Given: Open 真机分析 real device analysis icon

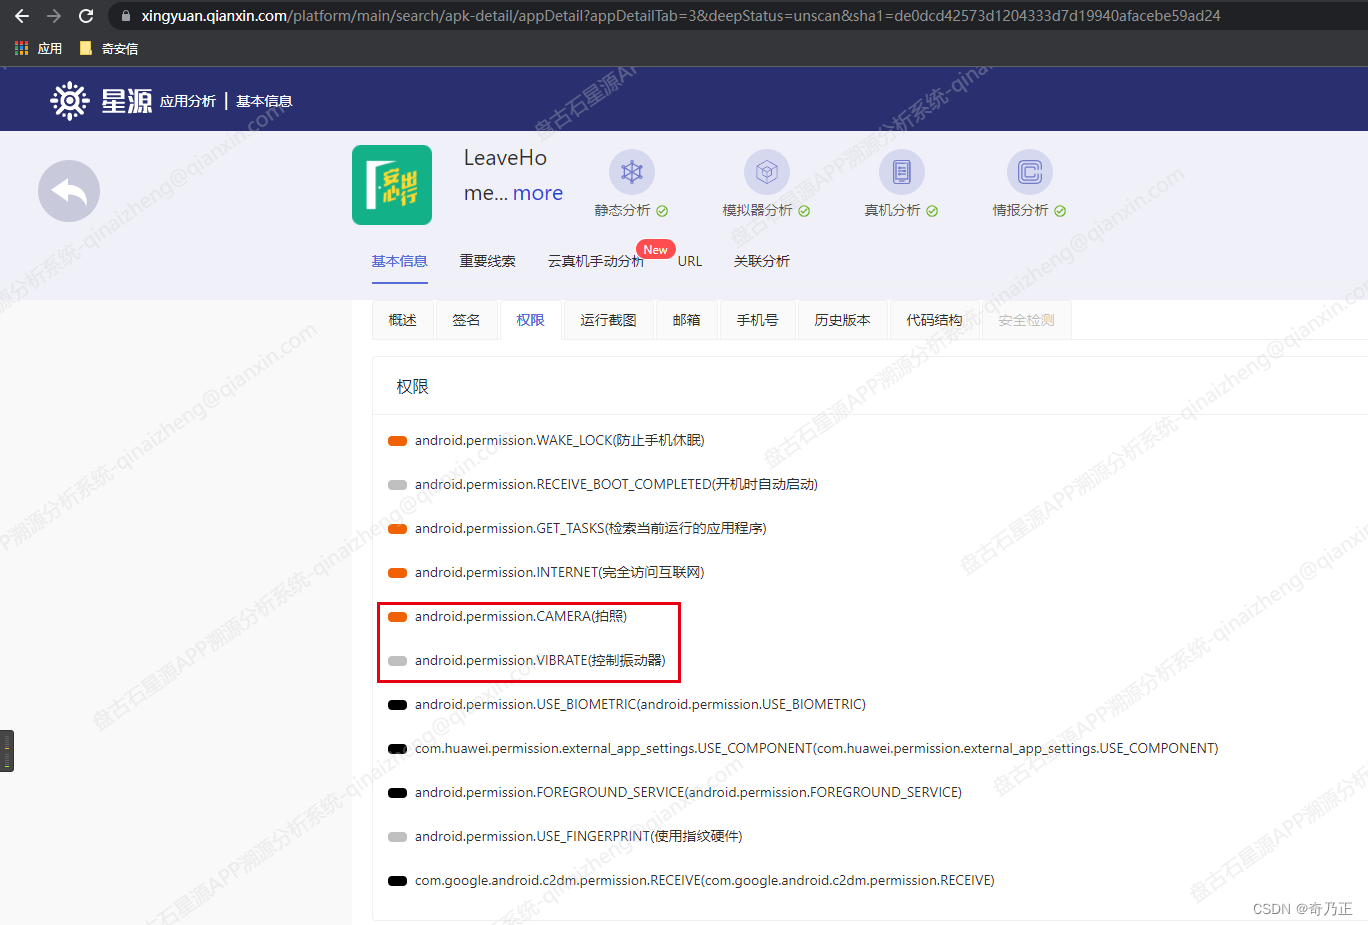Looking at the screenshot, I should pos(902,172).
